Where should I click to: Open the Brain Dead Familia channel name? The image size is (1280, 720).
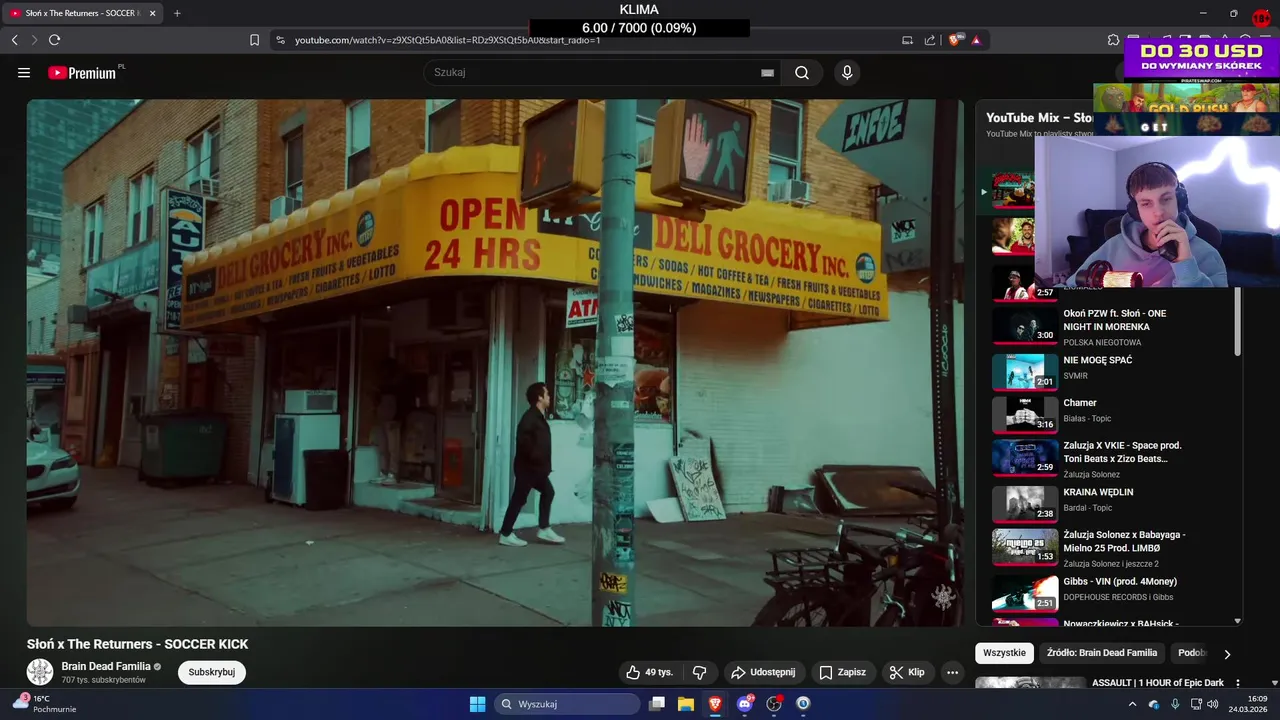tap(106, 666)
